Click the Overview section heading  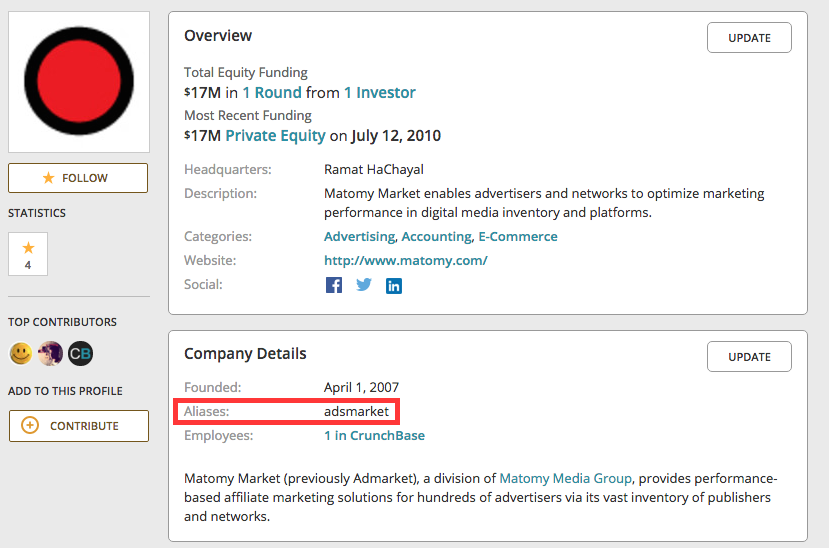click(218, 35)
